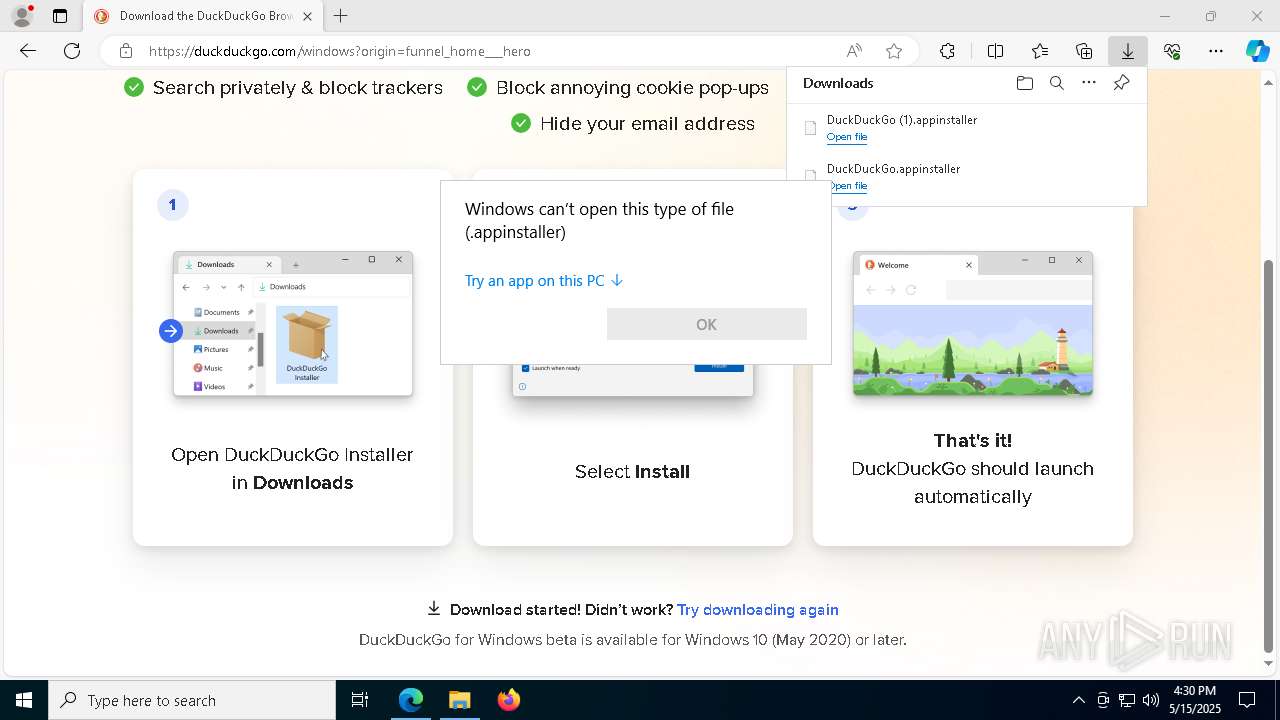Toggle split screen icon
Viewport: 1280px width, 720px height.
[996, 51]
